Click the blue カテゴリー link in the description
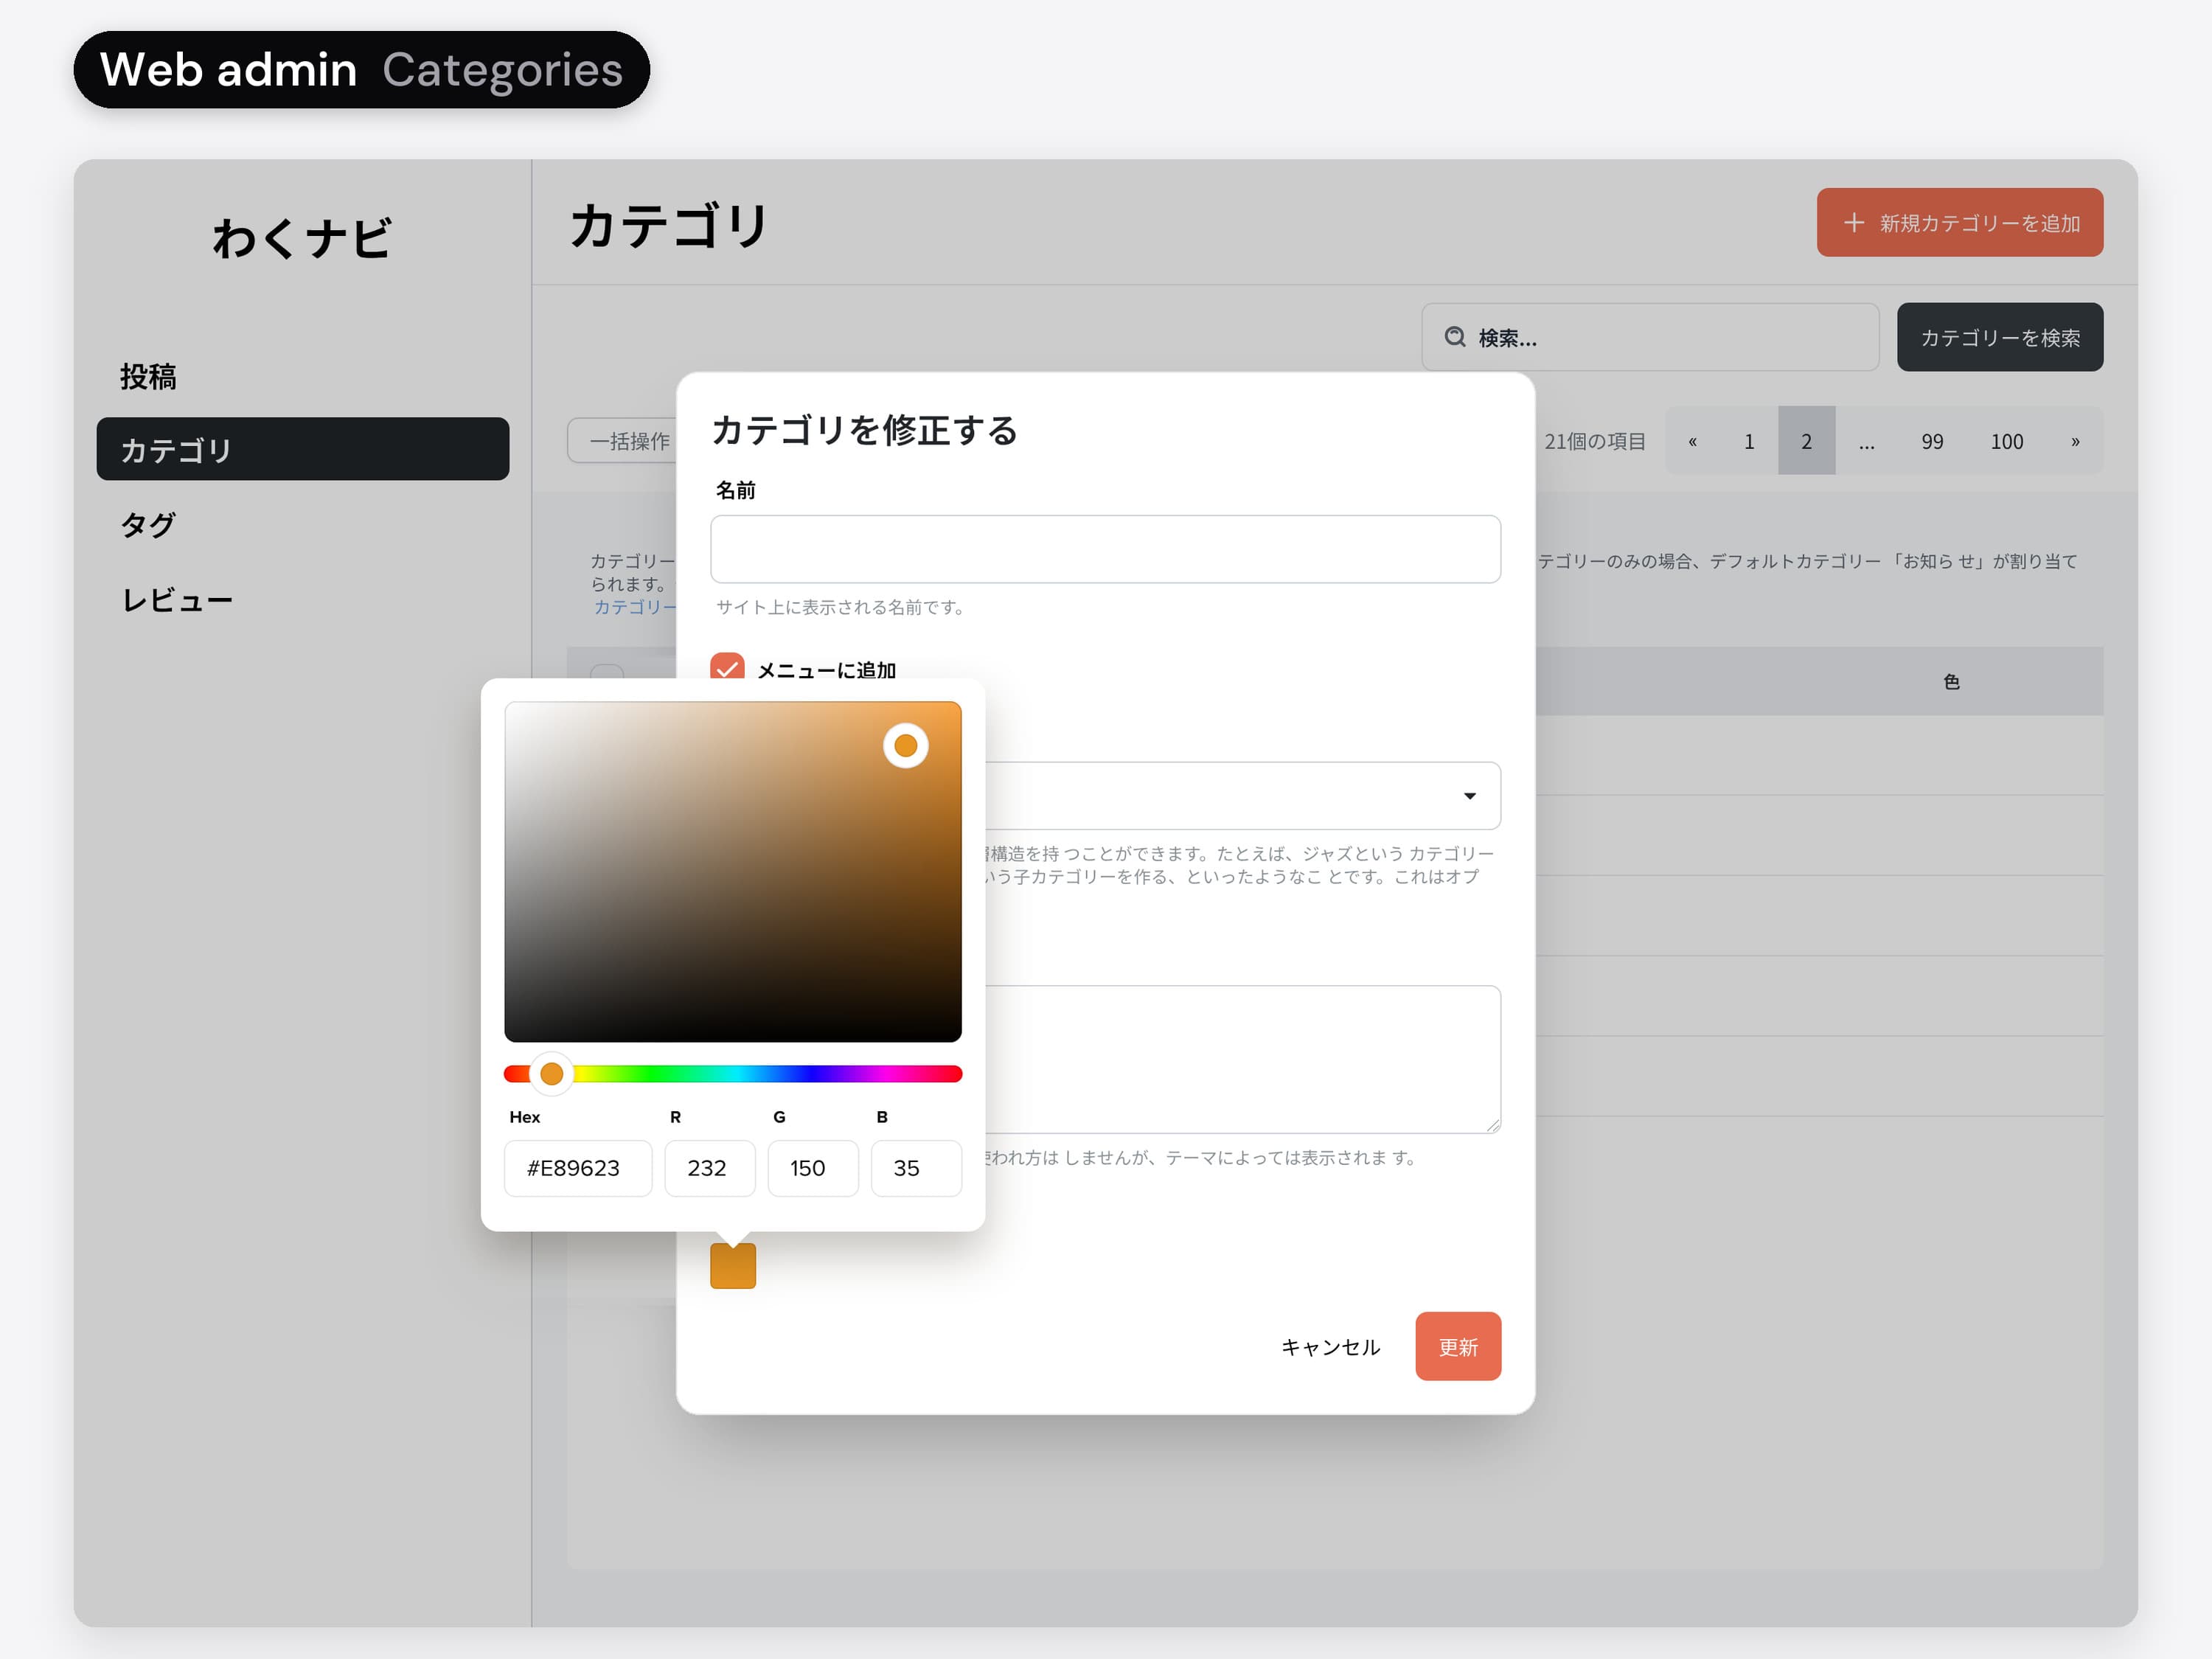Image resolution: width=2212 pixels, height=1659 pixels. click(x=634, y=607)
